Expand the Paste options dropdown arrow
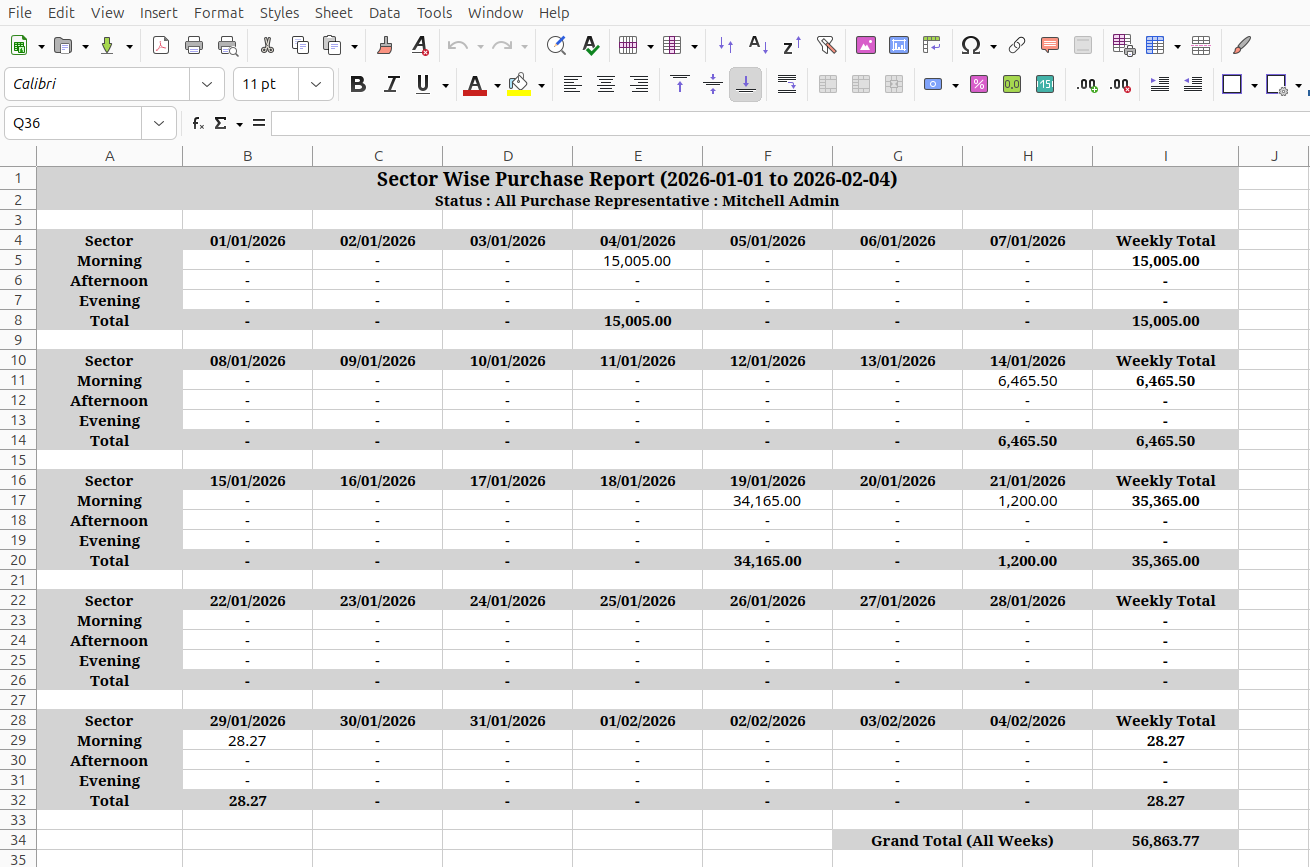This screenshot has height=867, width=1310. coord(354,46)
